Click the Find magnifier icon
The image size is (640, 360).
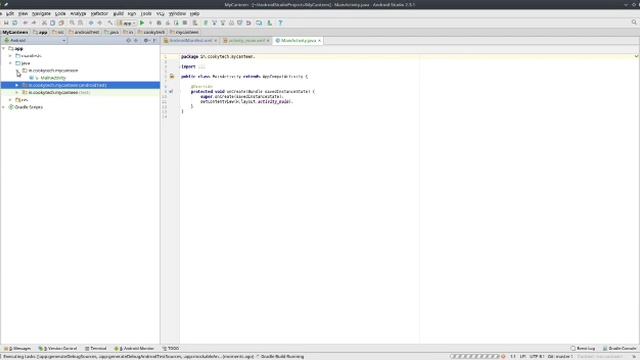[x=72, y=23]
